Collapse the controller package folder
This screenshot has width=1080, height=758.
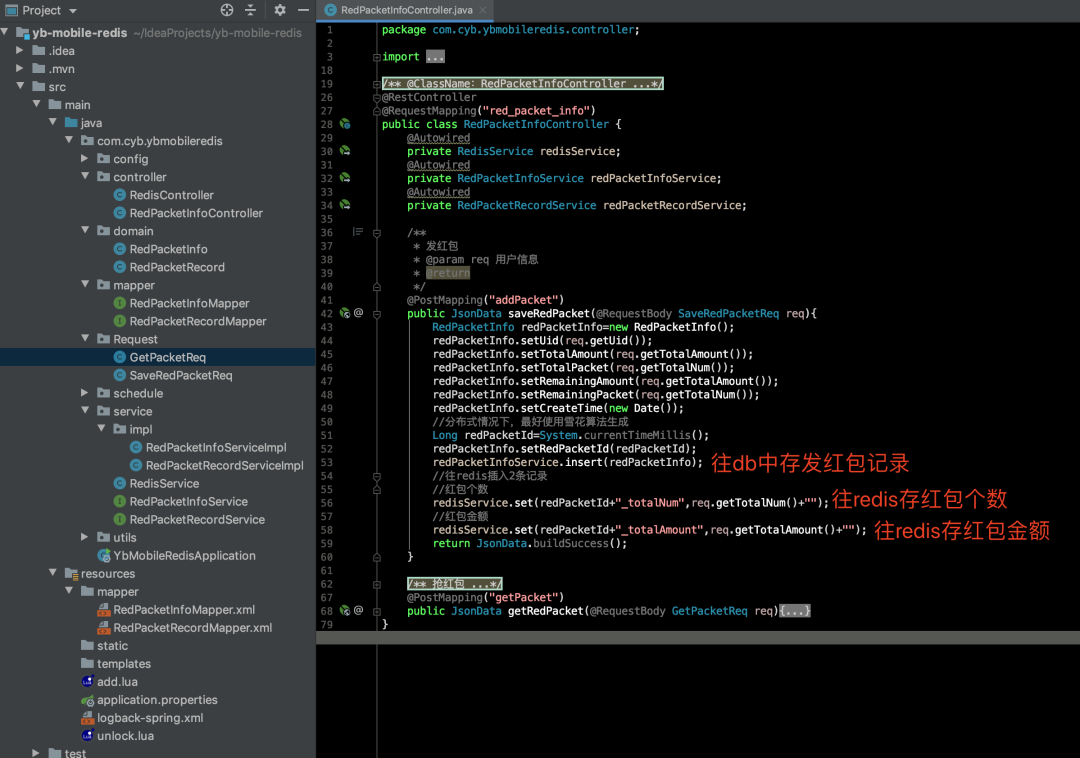85,177
